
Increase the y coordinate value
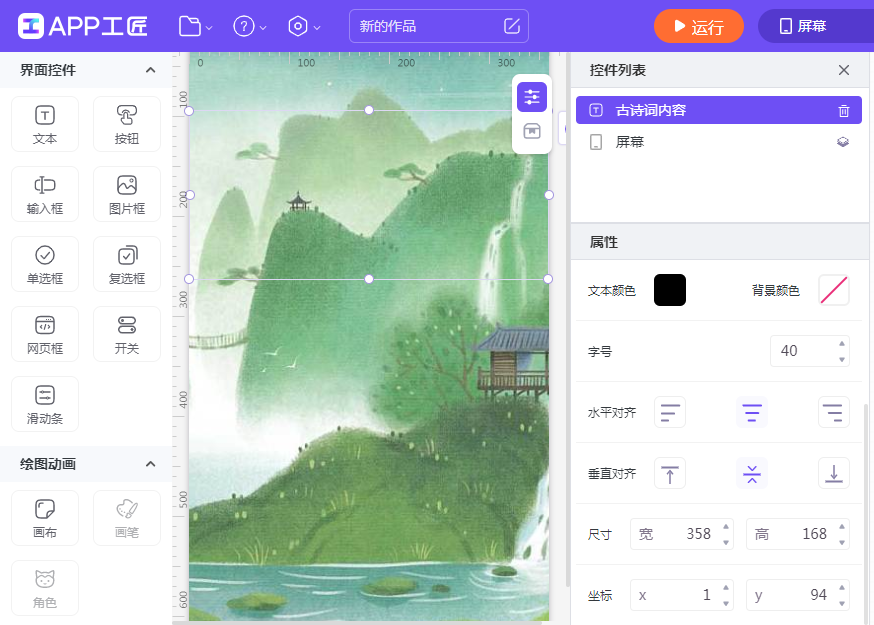pyautogui.click(x=842, y=587)
